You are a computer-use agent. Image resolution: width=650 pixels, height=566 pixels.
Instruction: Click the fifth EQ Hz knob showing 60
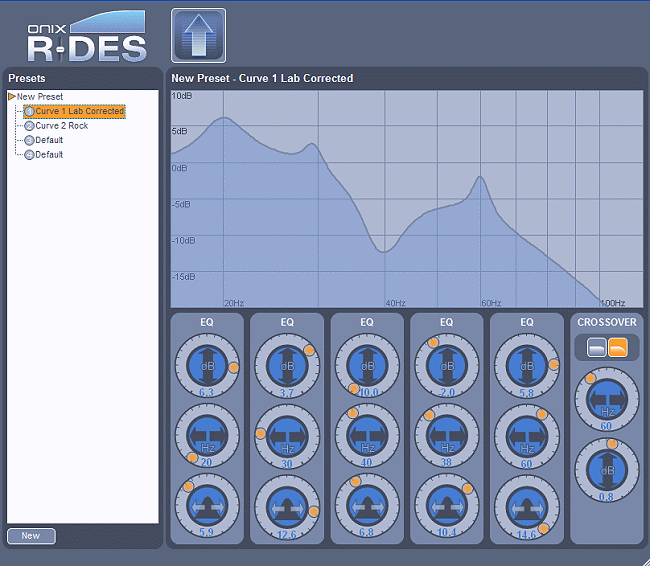527,436
